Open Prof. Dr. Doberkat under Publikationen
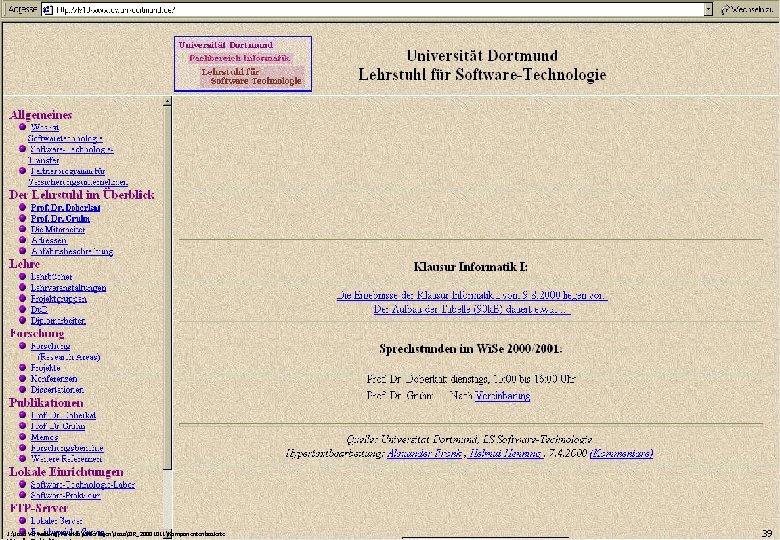Image resolution: width=780 pixels, height=540 pixels. click(63, 415)
